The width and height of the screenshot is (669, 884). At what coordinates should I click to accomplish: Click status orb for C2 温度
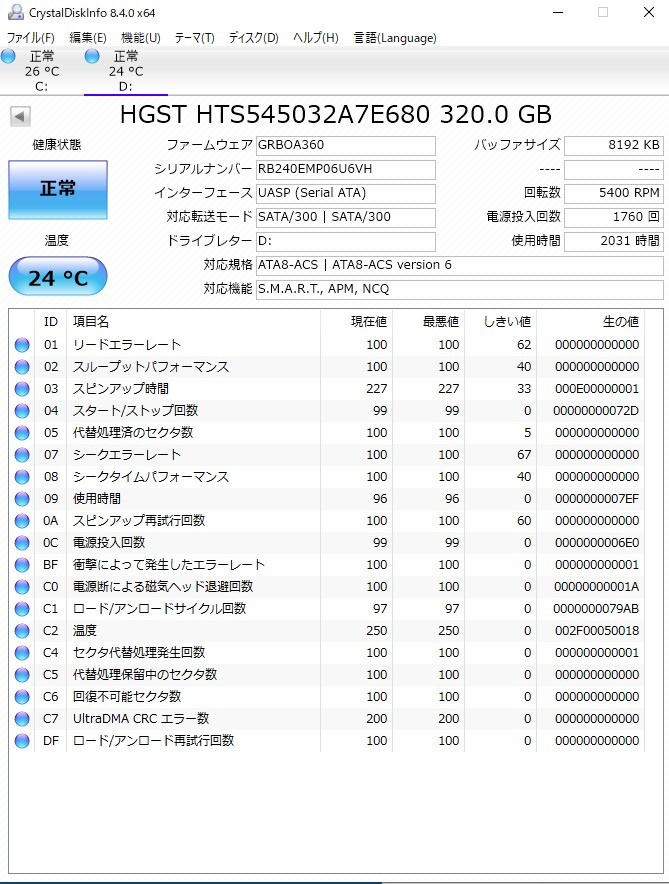tap(22, 631)
